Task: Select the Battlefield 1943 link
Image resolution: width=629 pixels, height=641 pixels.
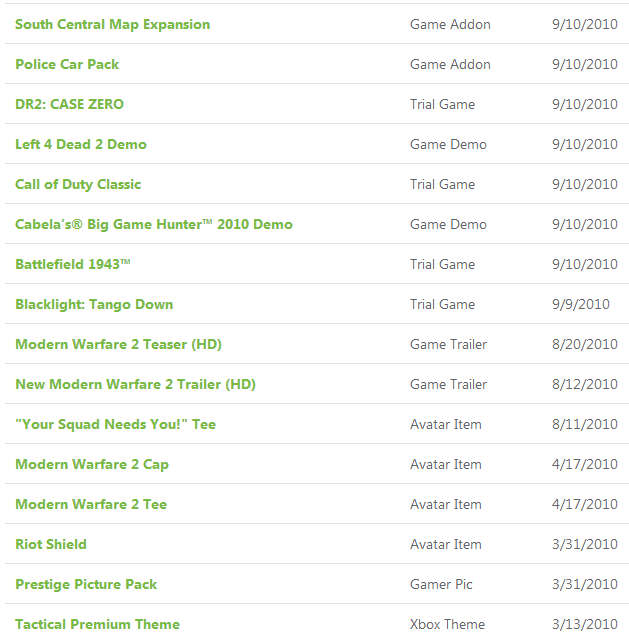Action: (73, 264)
